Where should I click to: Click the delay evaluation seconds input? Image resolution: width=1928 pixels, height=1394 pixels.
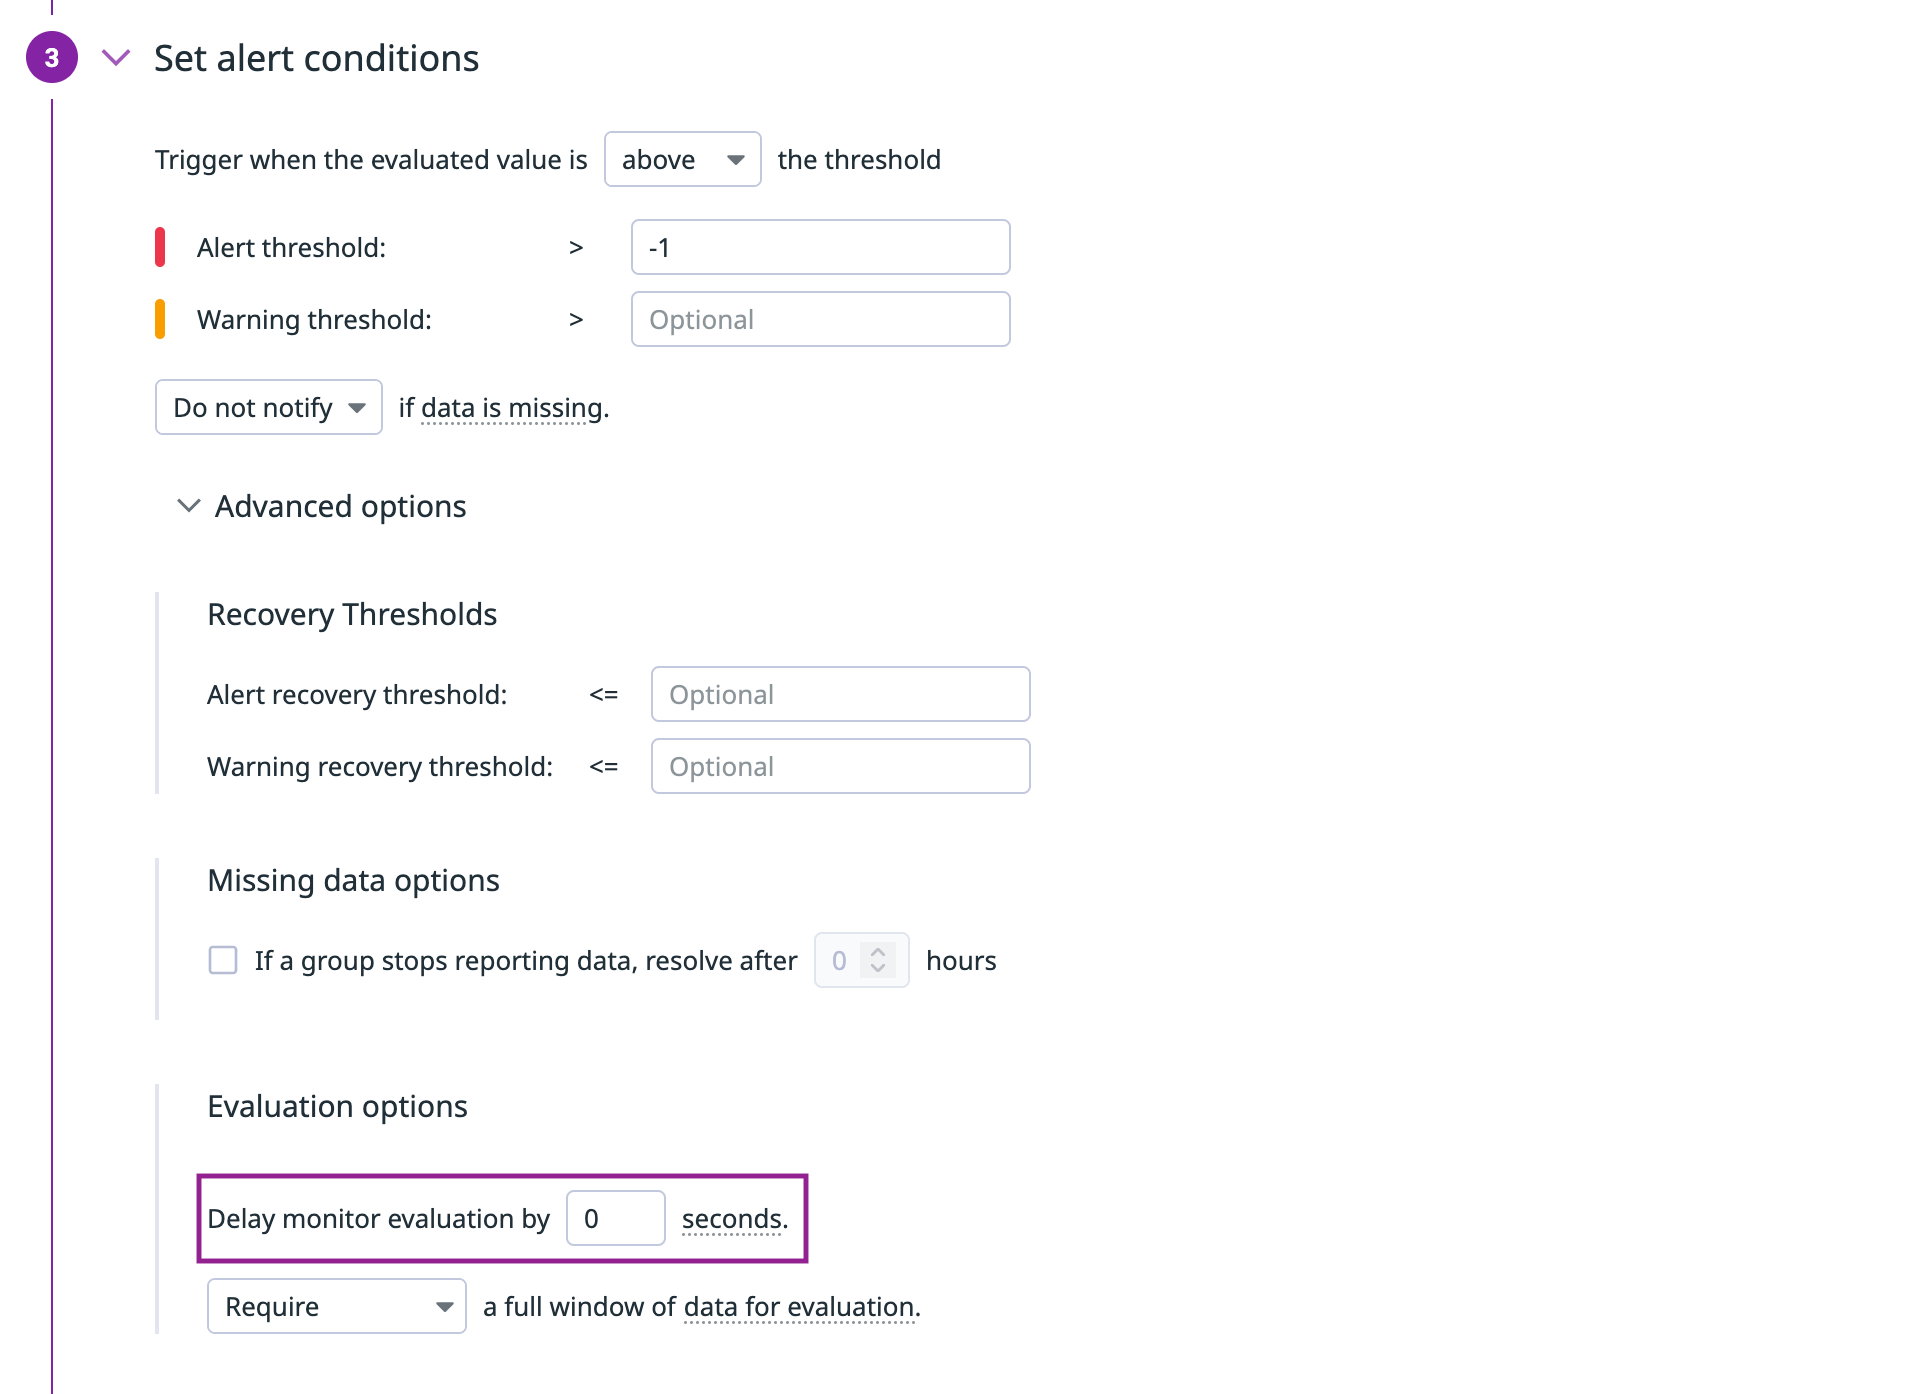point(615,1219)
